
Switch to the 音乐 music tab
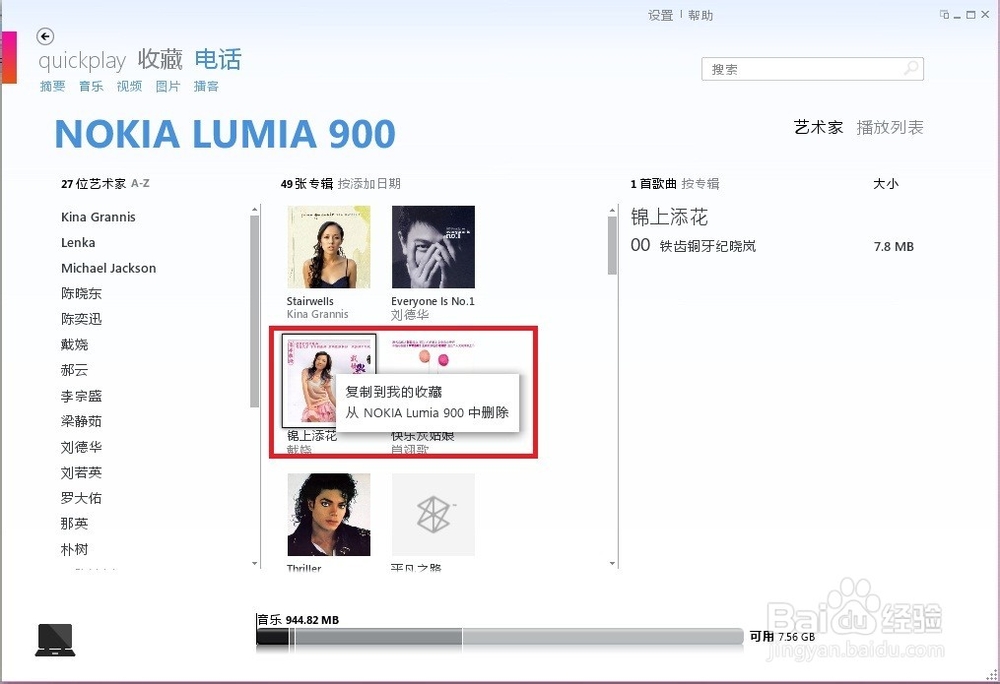91,86
